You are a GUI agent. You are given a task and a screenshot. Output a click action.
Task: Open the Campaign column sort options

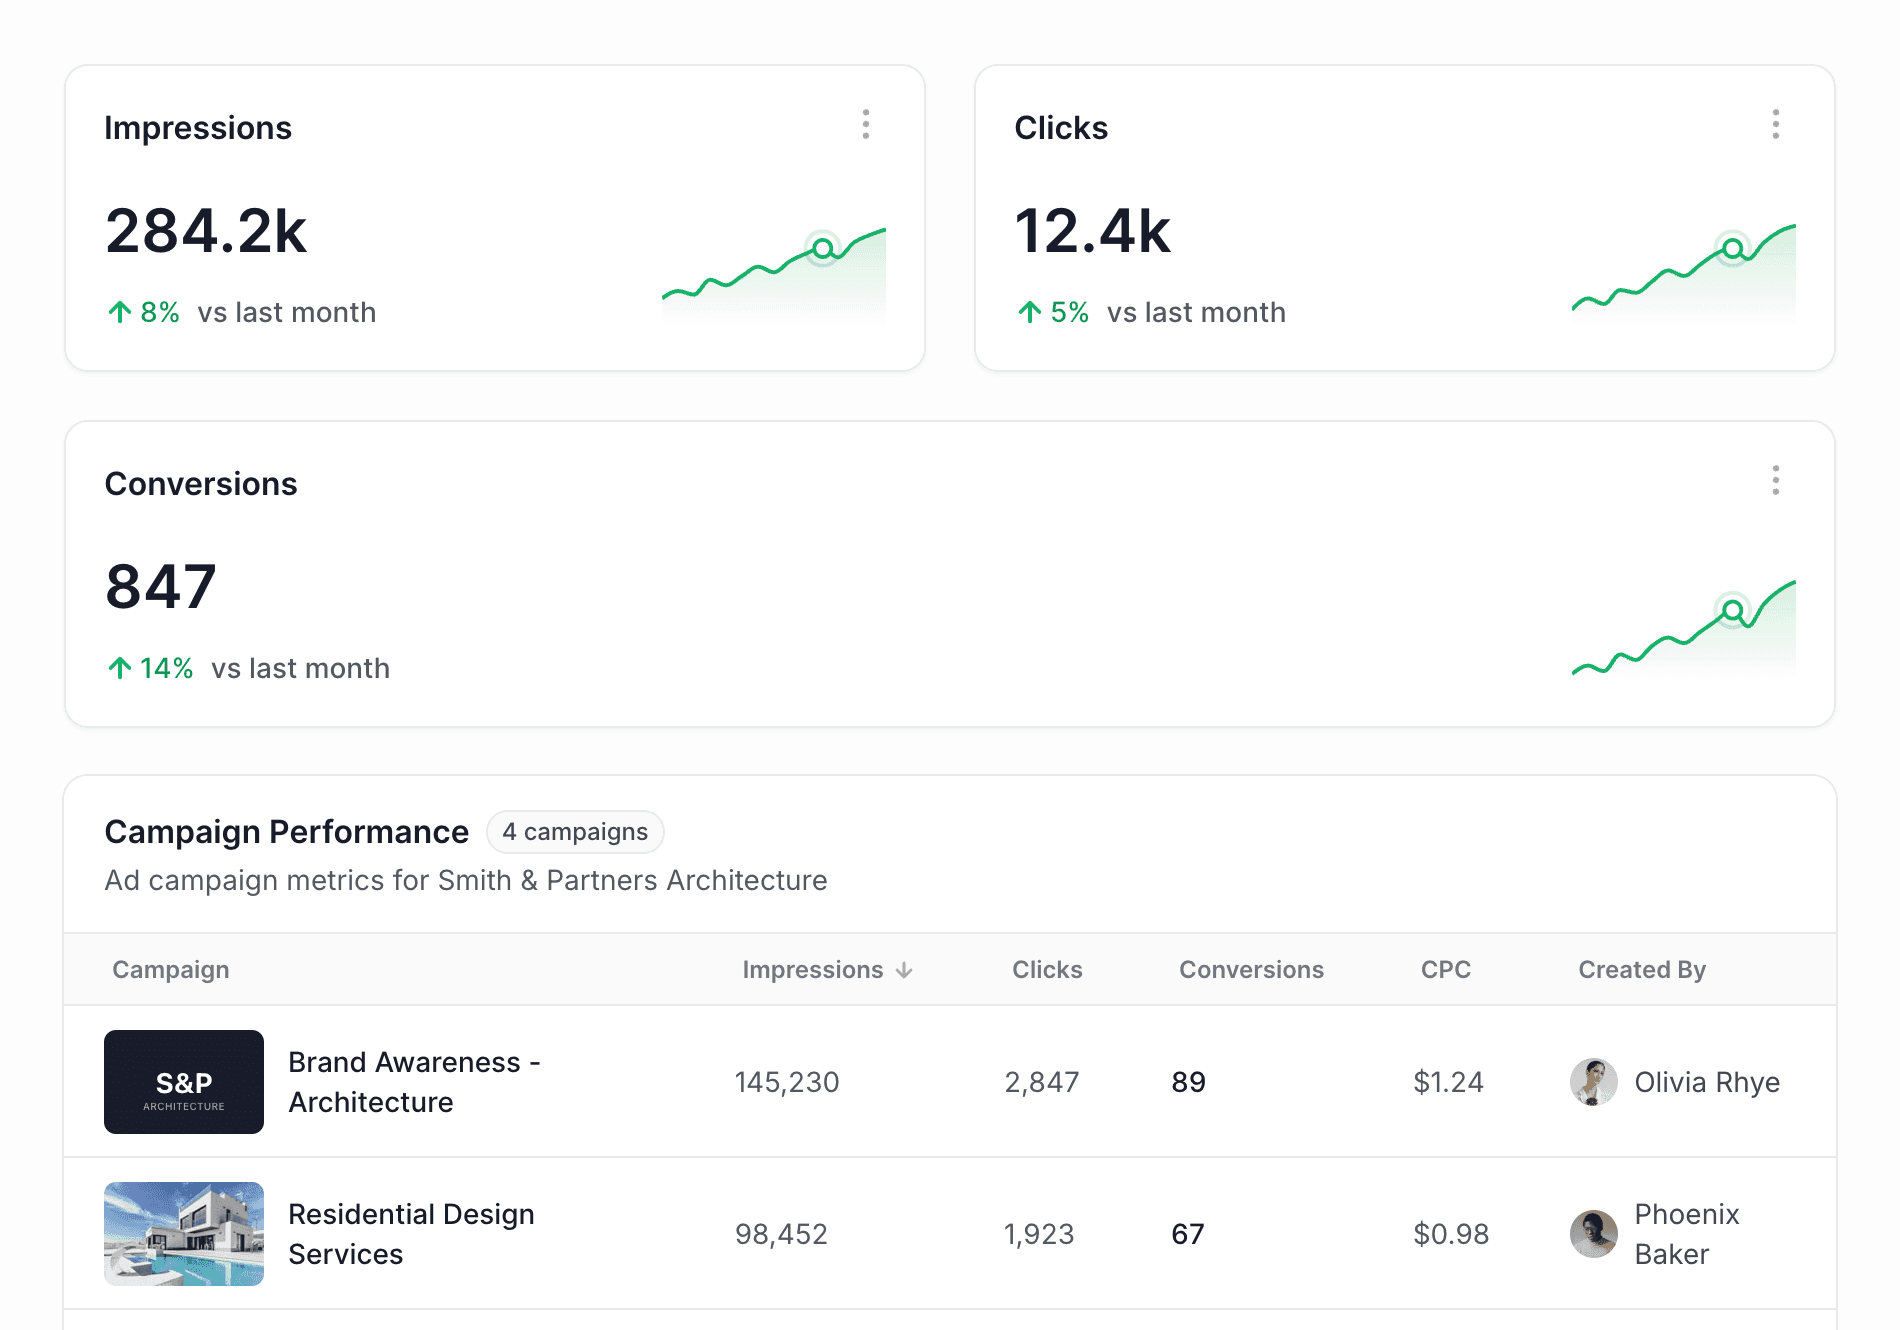pos(170,969)
